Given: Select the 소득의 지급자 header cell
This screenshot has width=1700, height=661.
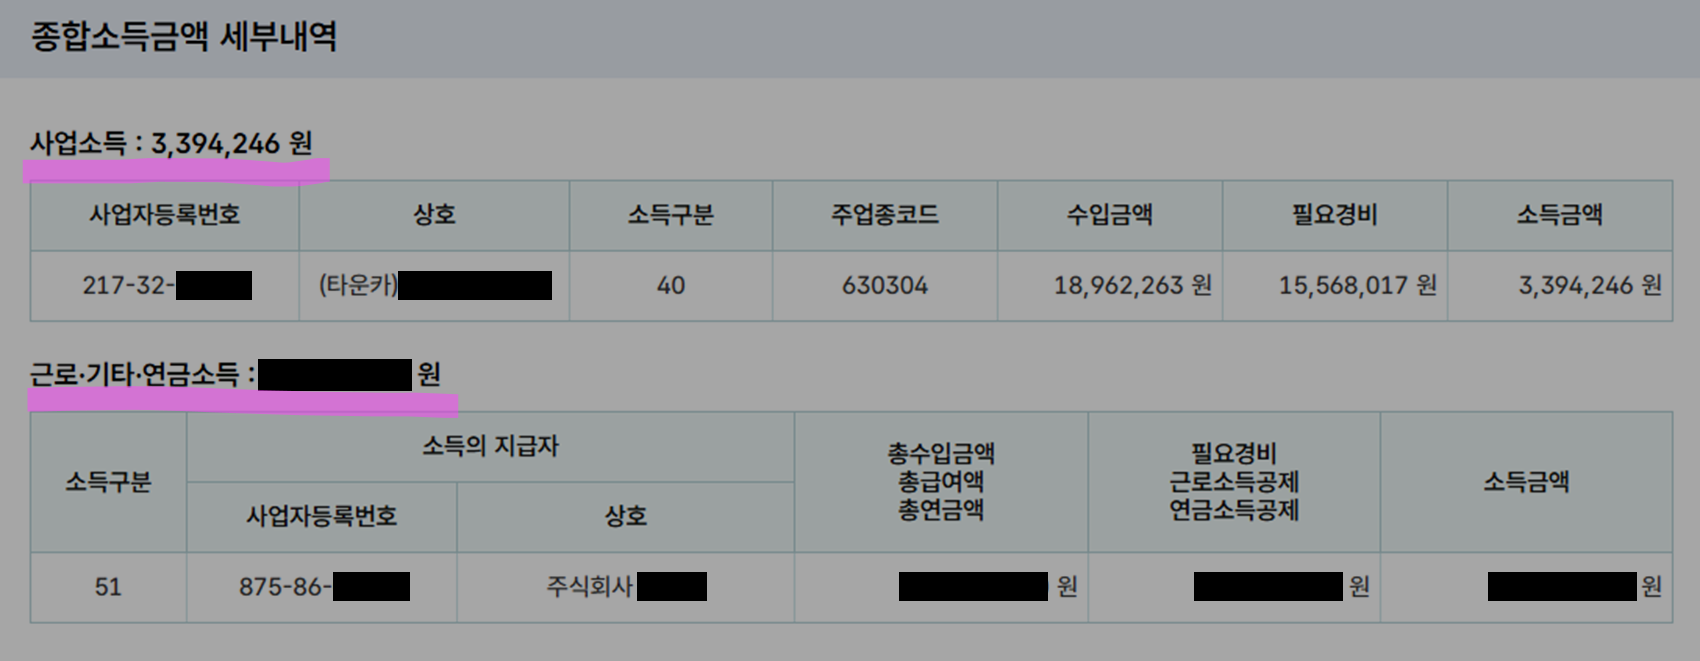Looking at the screenshot, I should pos(490,447).
